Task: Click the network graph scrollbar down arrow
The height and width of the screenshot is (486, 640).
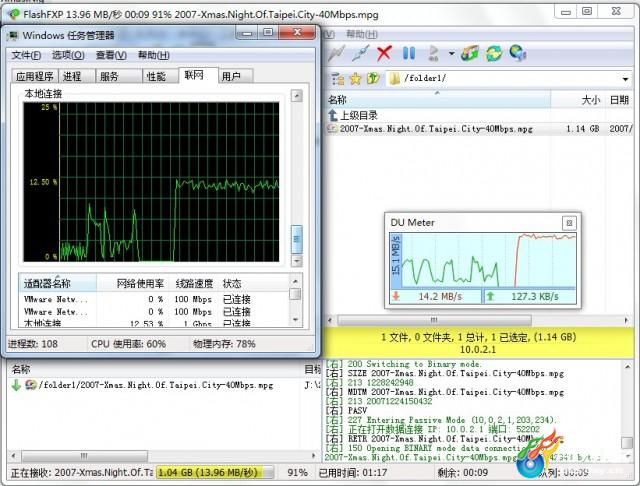Action: coord(297,261)
